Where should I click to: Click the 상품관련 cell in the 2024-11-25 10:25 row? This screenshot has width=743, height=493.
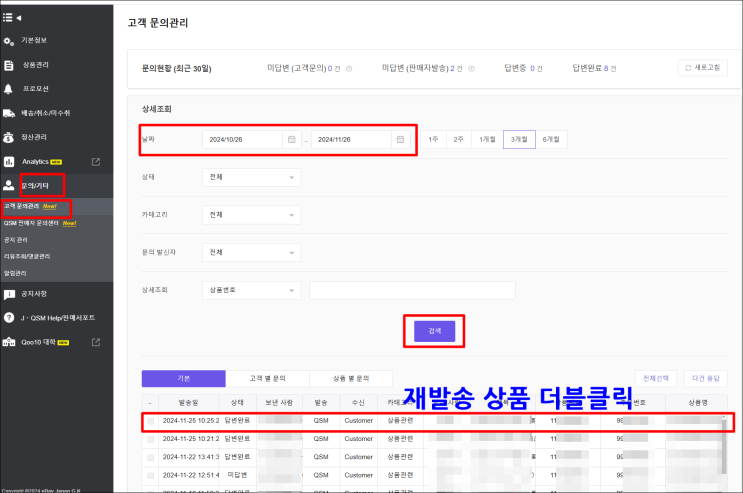(400, 420)
